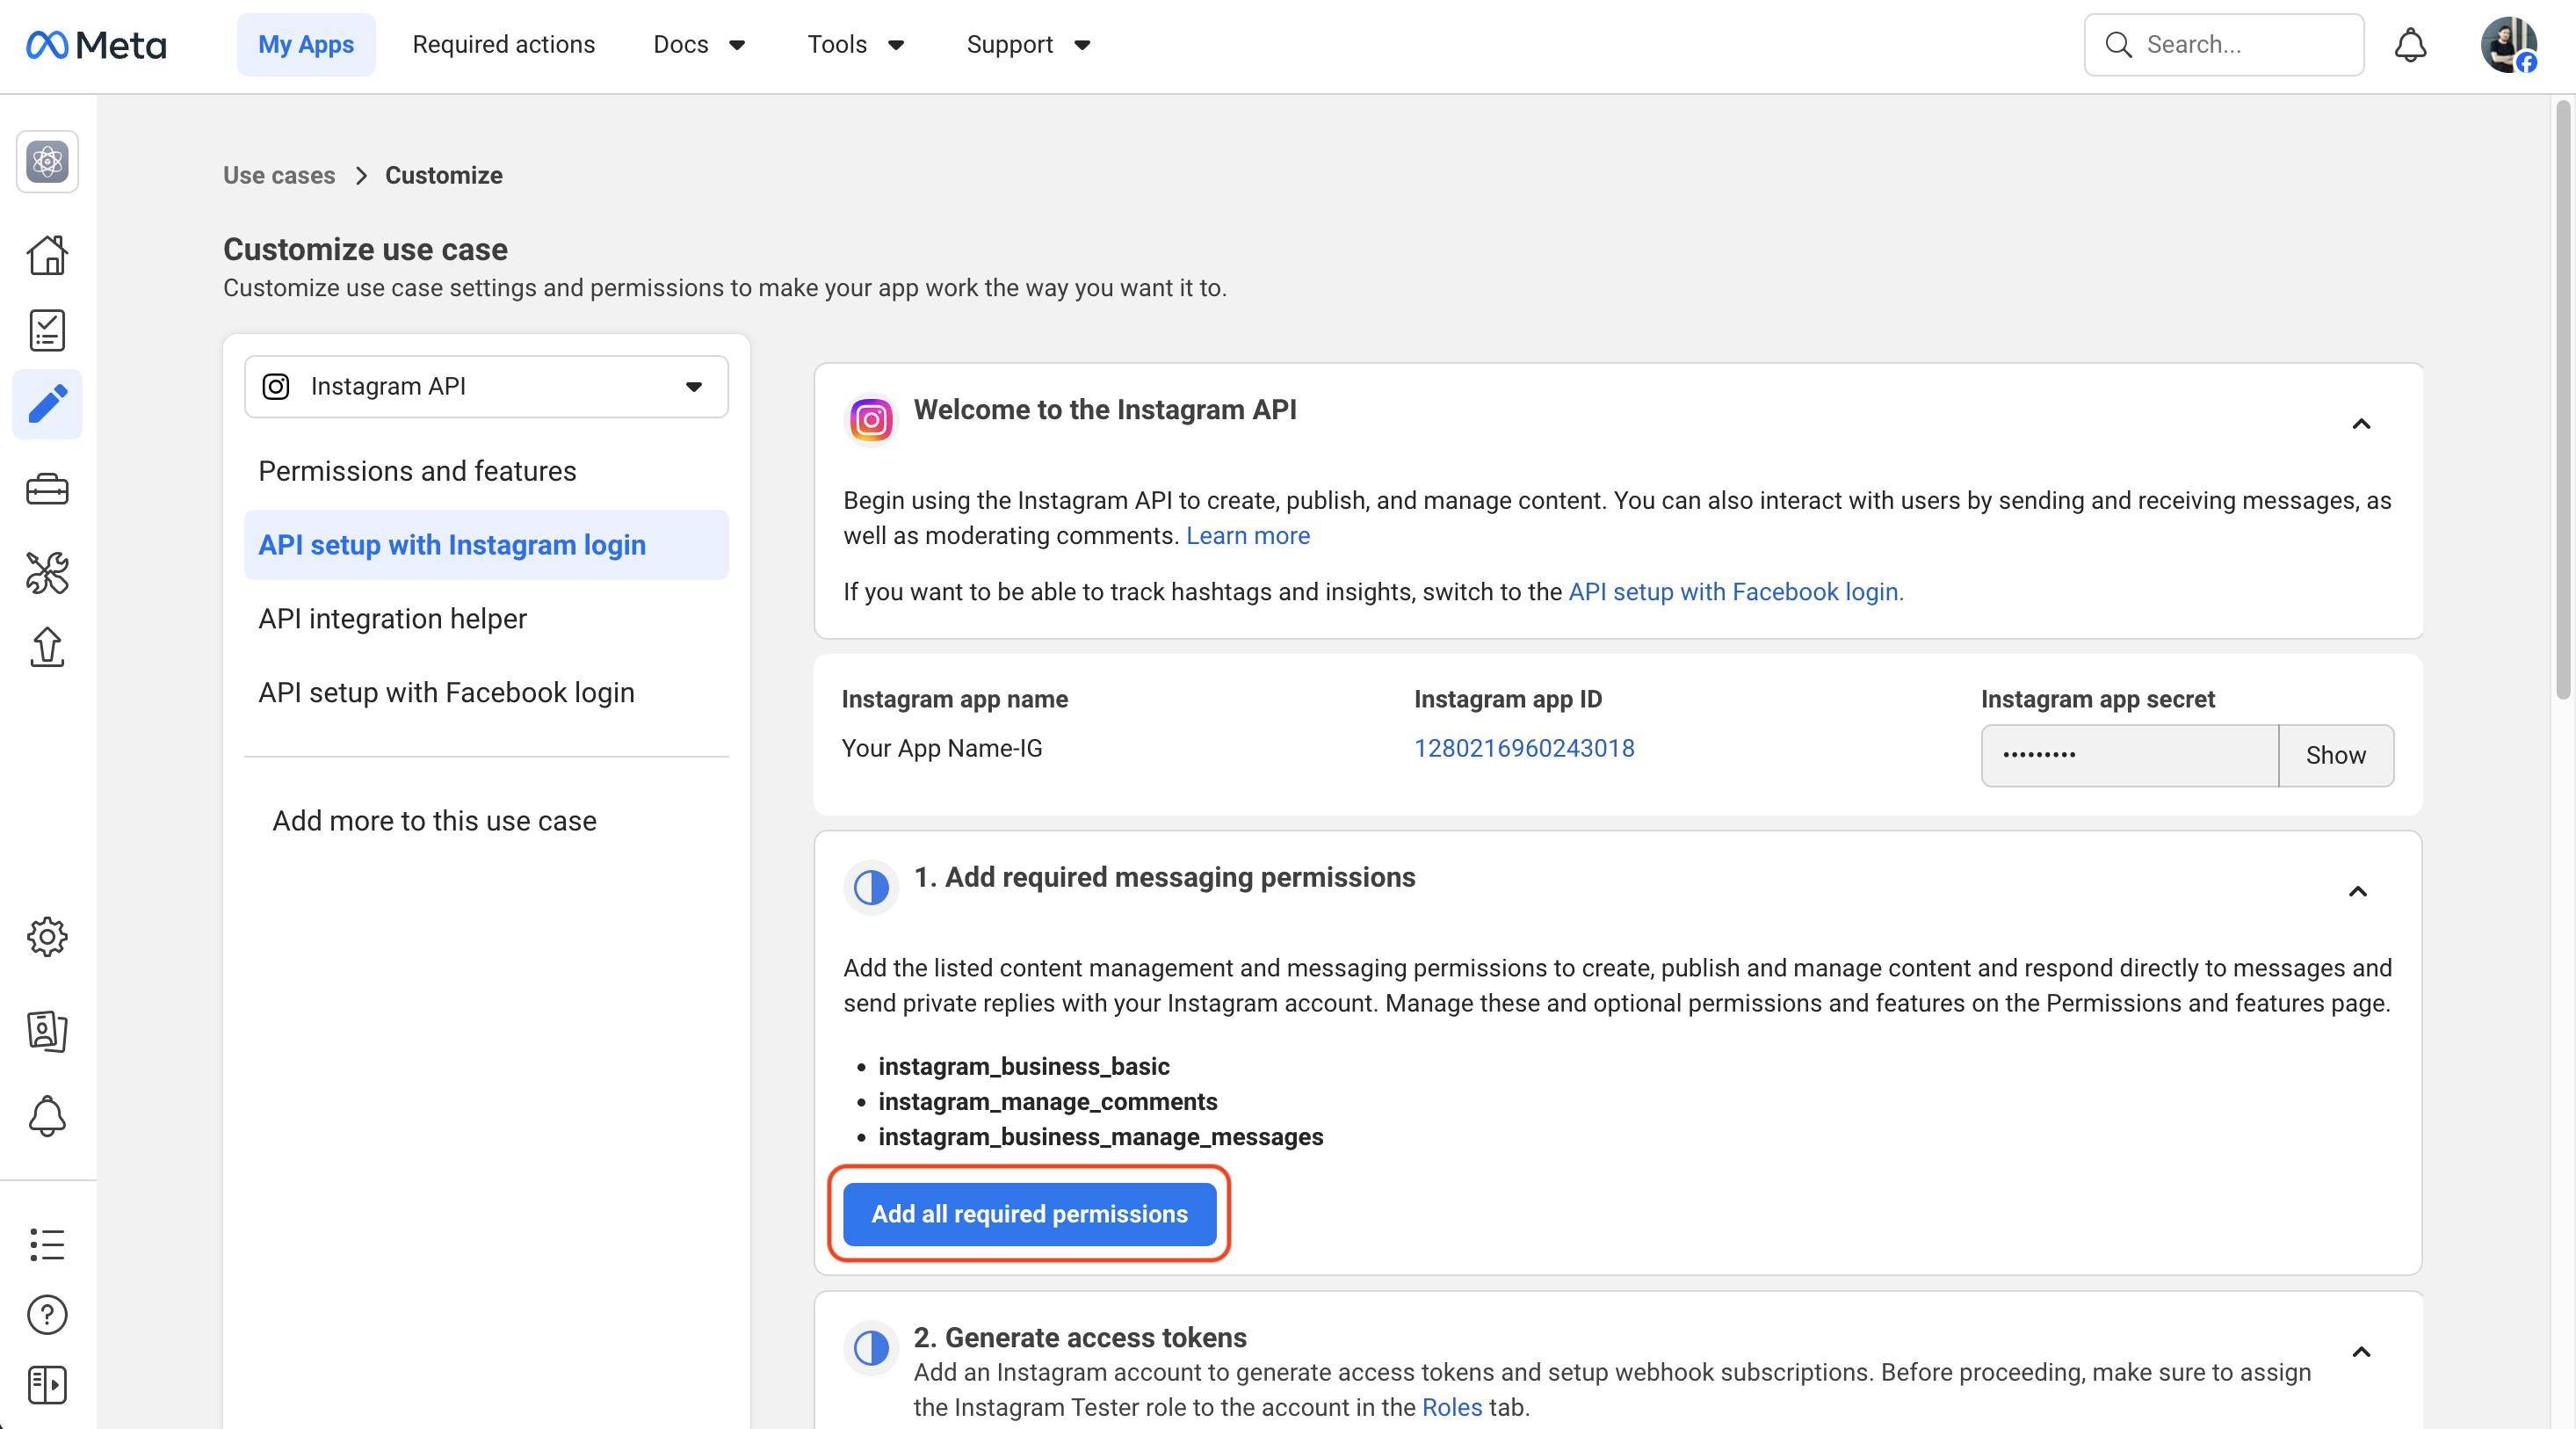Select the use cases pencil icon
Screen dimensions: 2576x1429
(47, 404)
